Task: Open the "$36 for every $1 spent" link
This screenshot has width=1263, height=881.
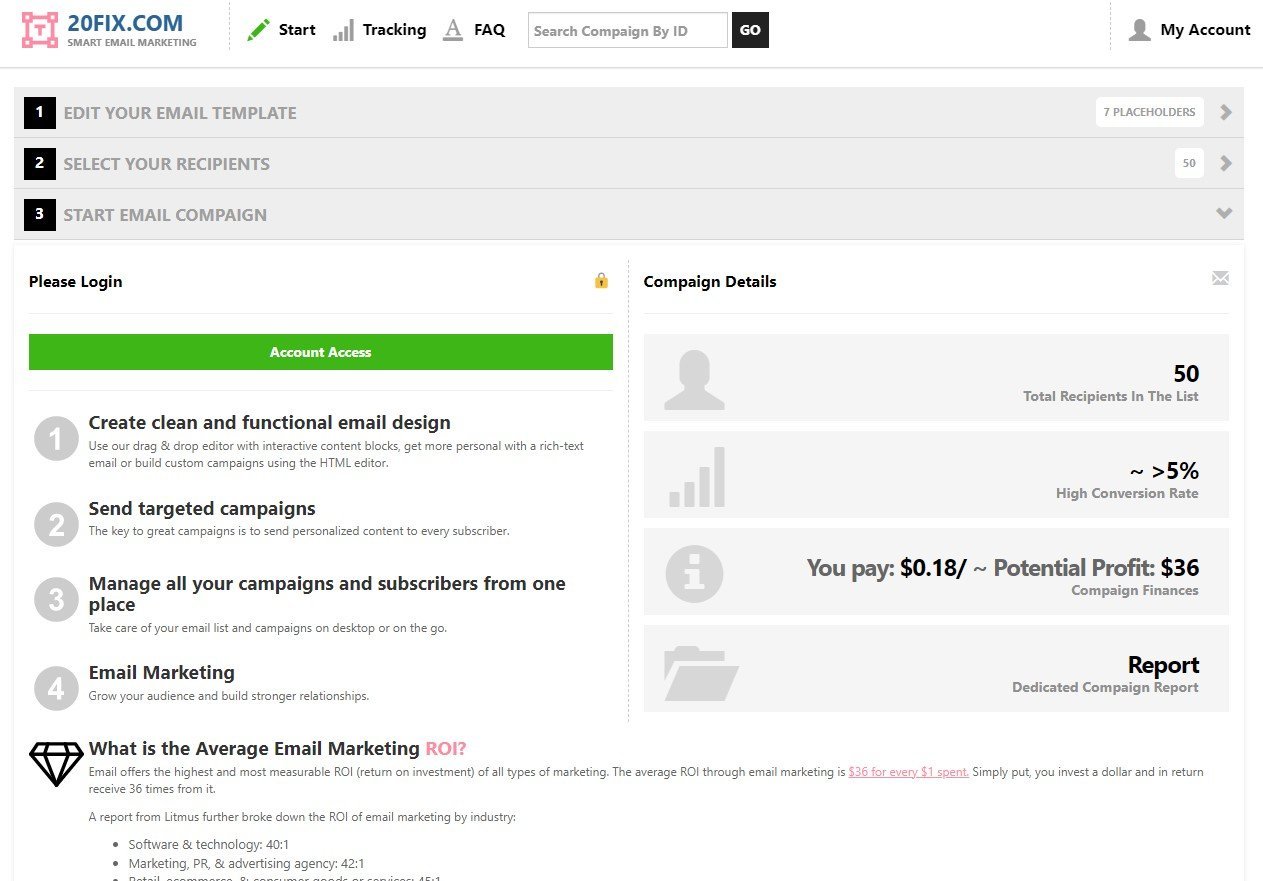Action: point(908,772)
